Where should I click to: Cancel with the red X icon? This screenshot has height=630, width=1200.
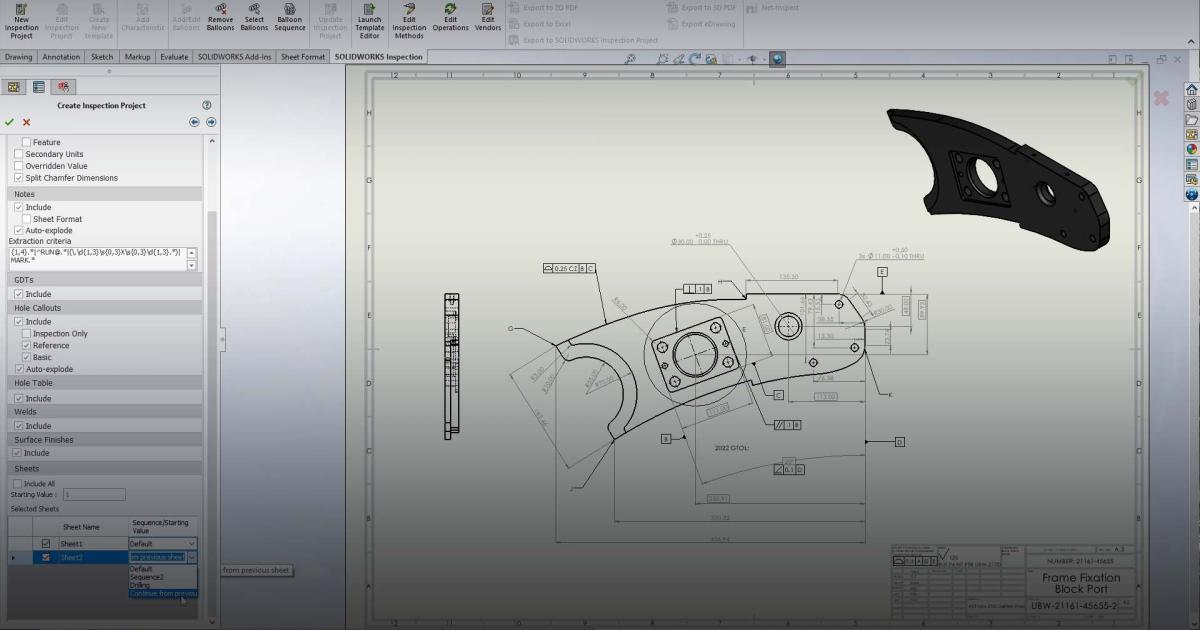[27, 122]
